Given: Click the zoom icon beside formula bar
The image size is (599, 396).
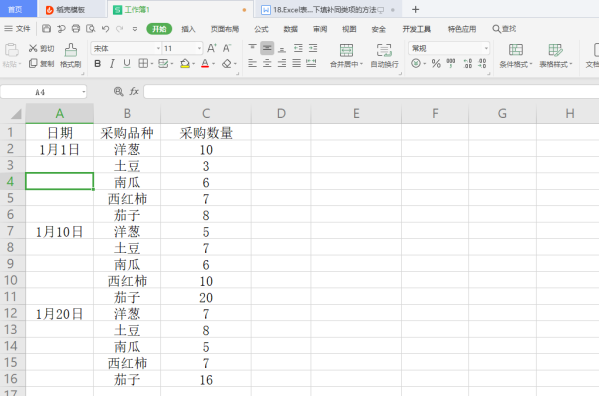Looking at the screenshot, I should click(118, 92).
